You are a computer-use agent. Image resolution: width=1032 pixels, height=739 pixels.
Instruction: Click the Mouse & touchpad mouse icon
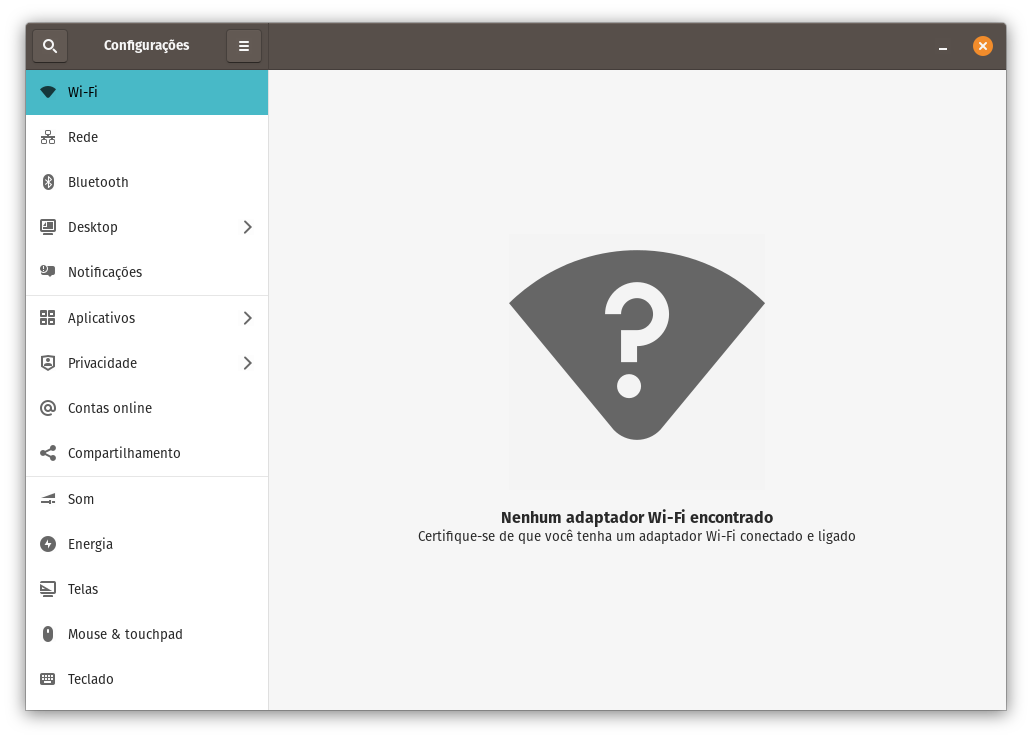click(48, 634)
